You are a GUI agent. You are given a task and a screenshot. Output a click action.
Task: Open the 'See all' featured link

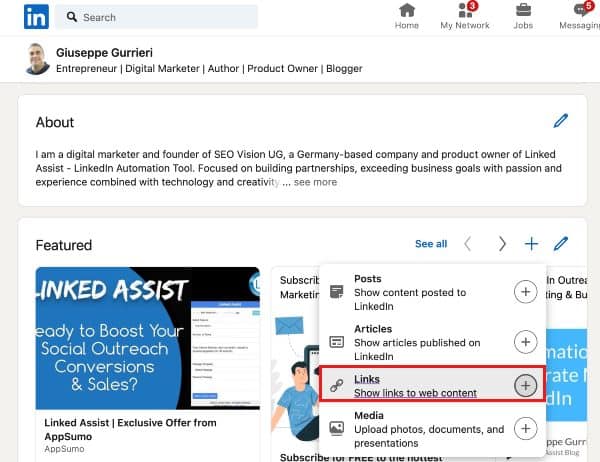tap(431, 244)
